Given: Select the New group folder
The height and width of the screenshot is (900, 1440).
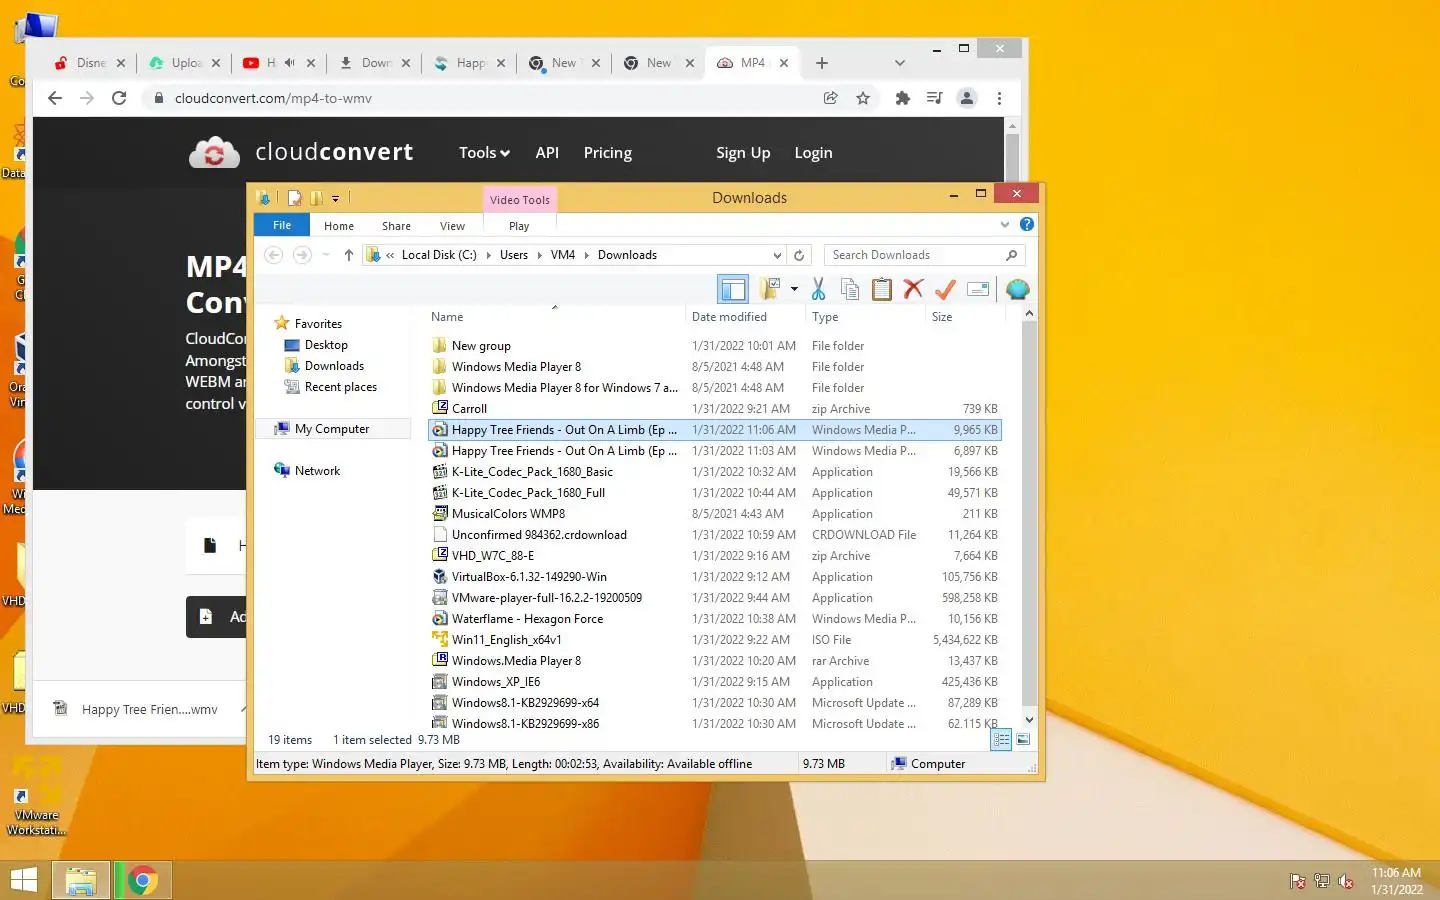Looking at the screenshot, I should (x=481, y=346).
